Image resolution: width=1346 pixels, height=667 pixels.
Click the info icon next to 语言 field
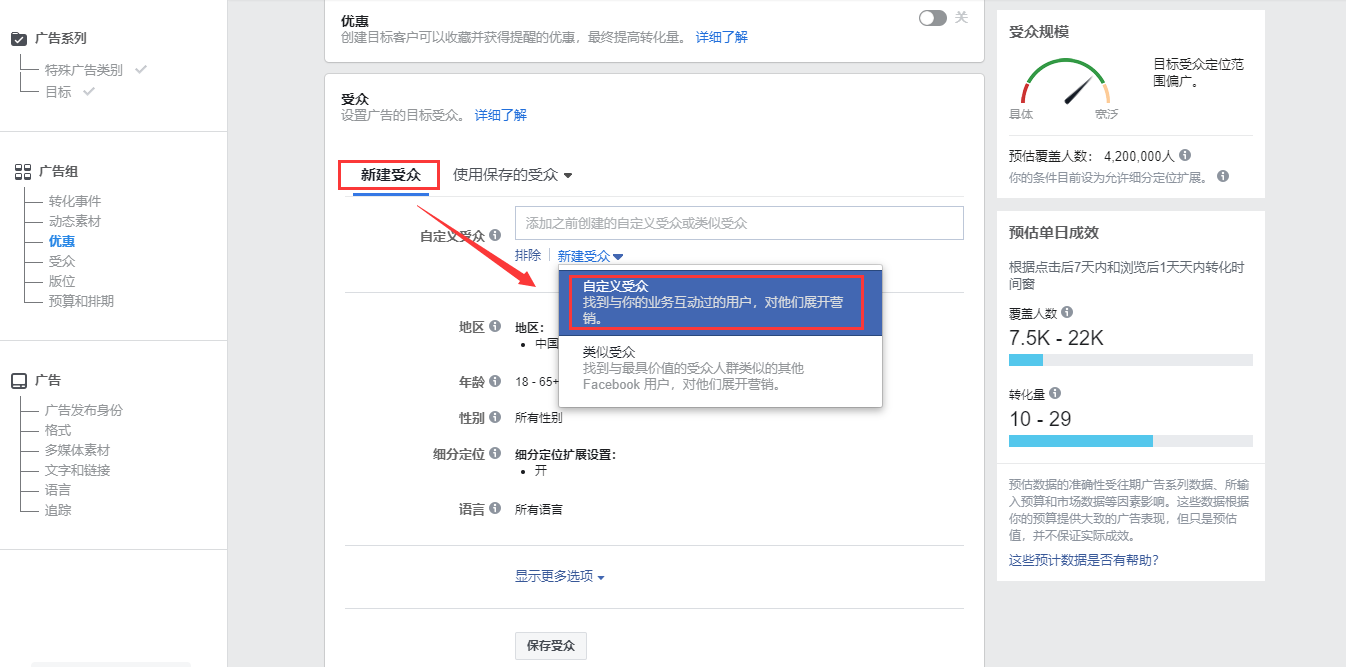(x=495, y=509)
